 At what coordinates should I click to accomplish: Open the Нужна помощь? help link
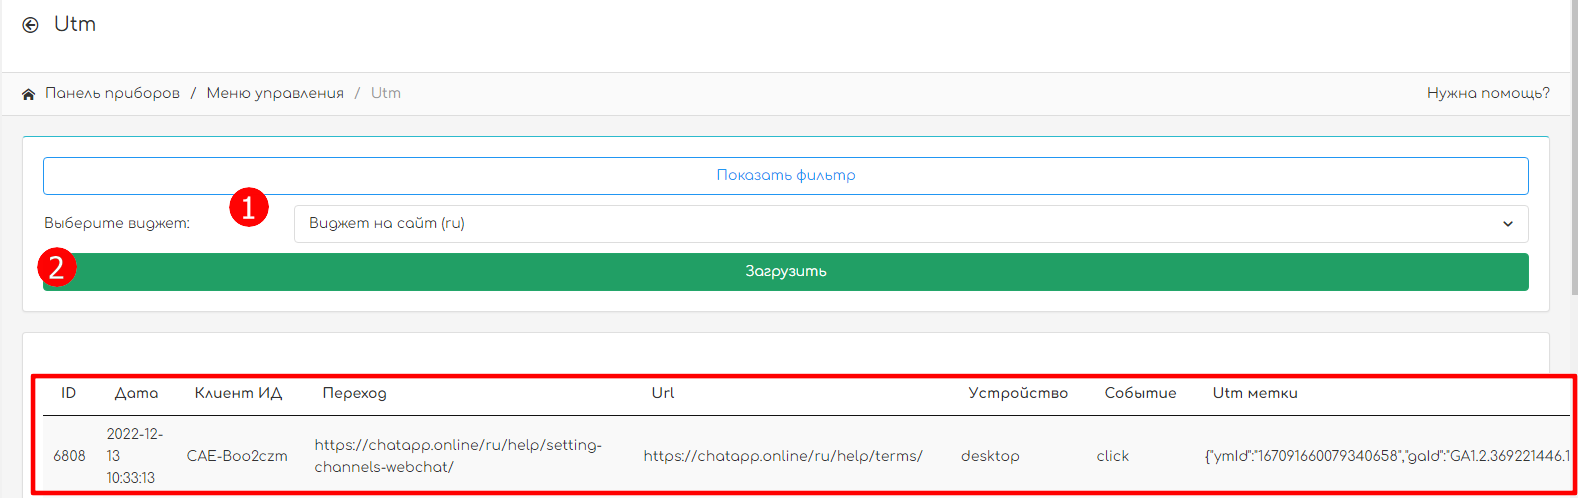[x=1487, y=93]
